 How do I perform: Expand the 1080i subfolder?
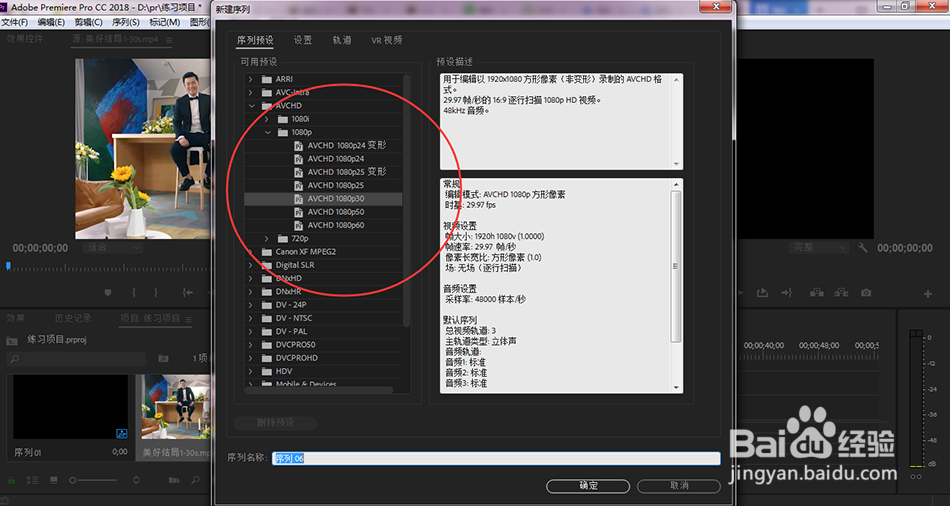(267, 119)
